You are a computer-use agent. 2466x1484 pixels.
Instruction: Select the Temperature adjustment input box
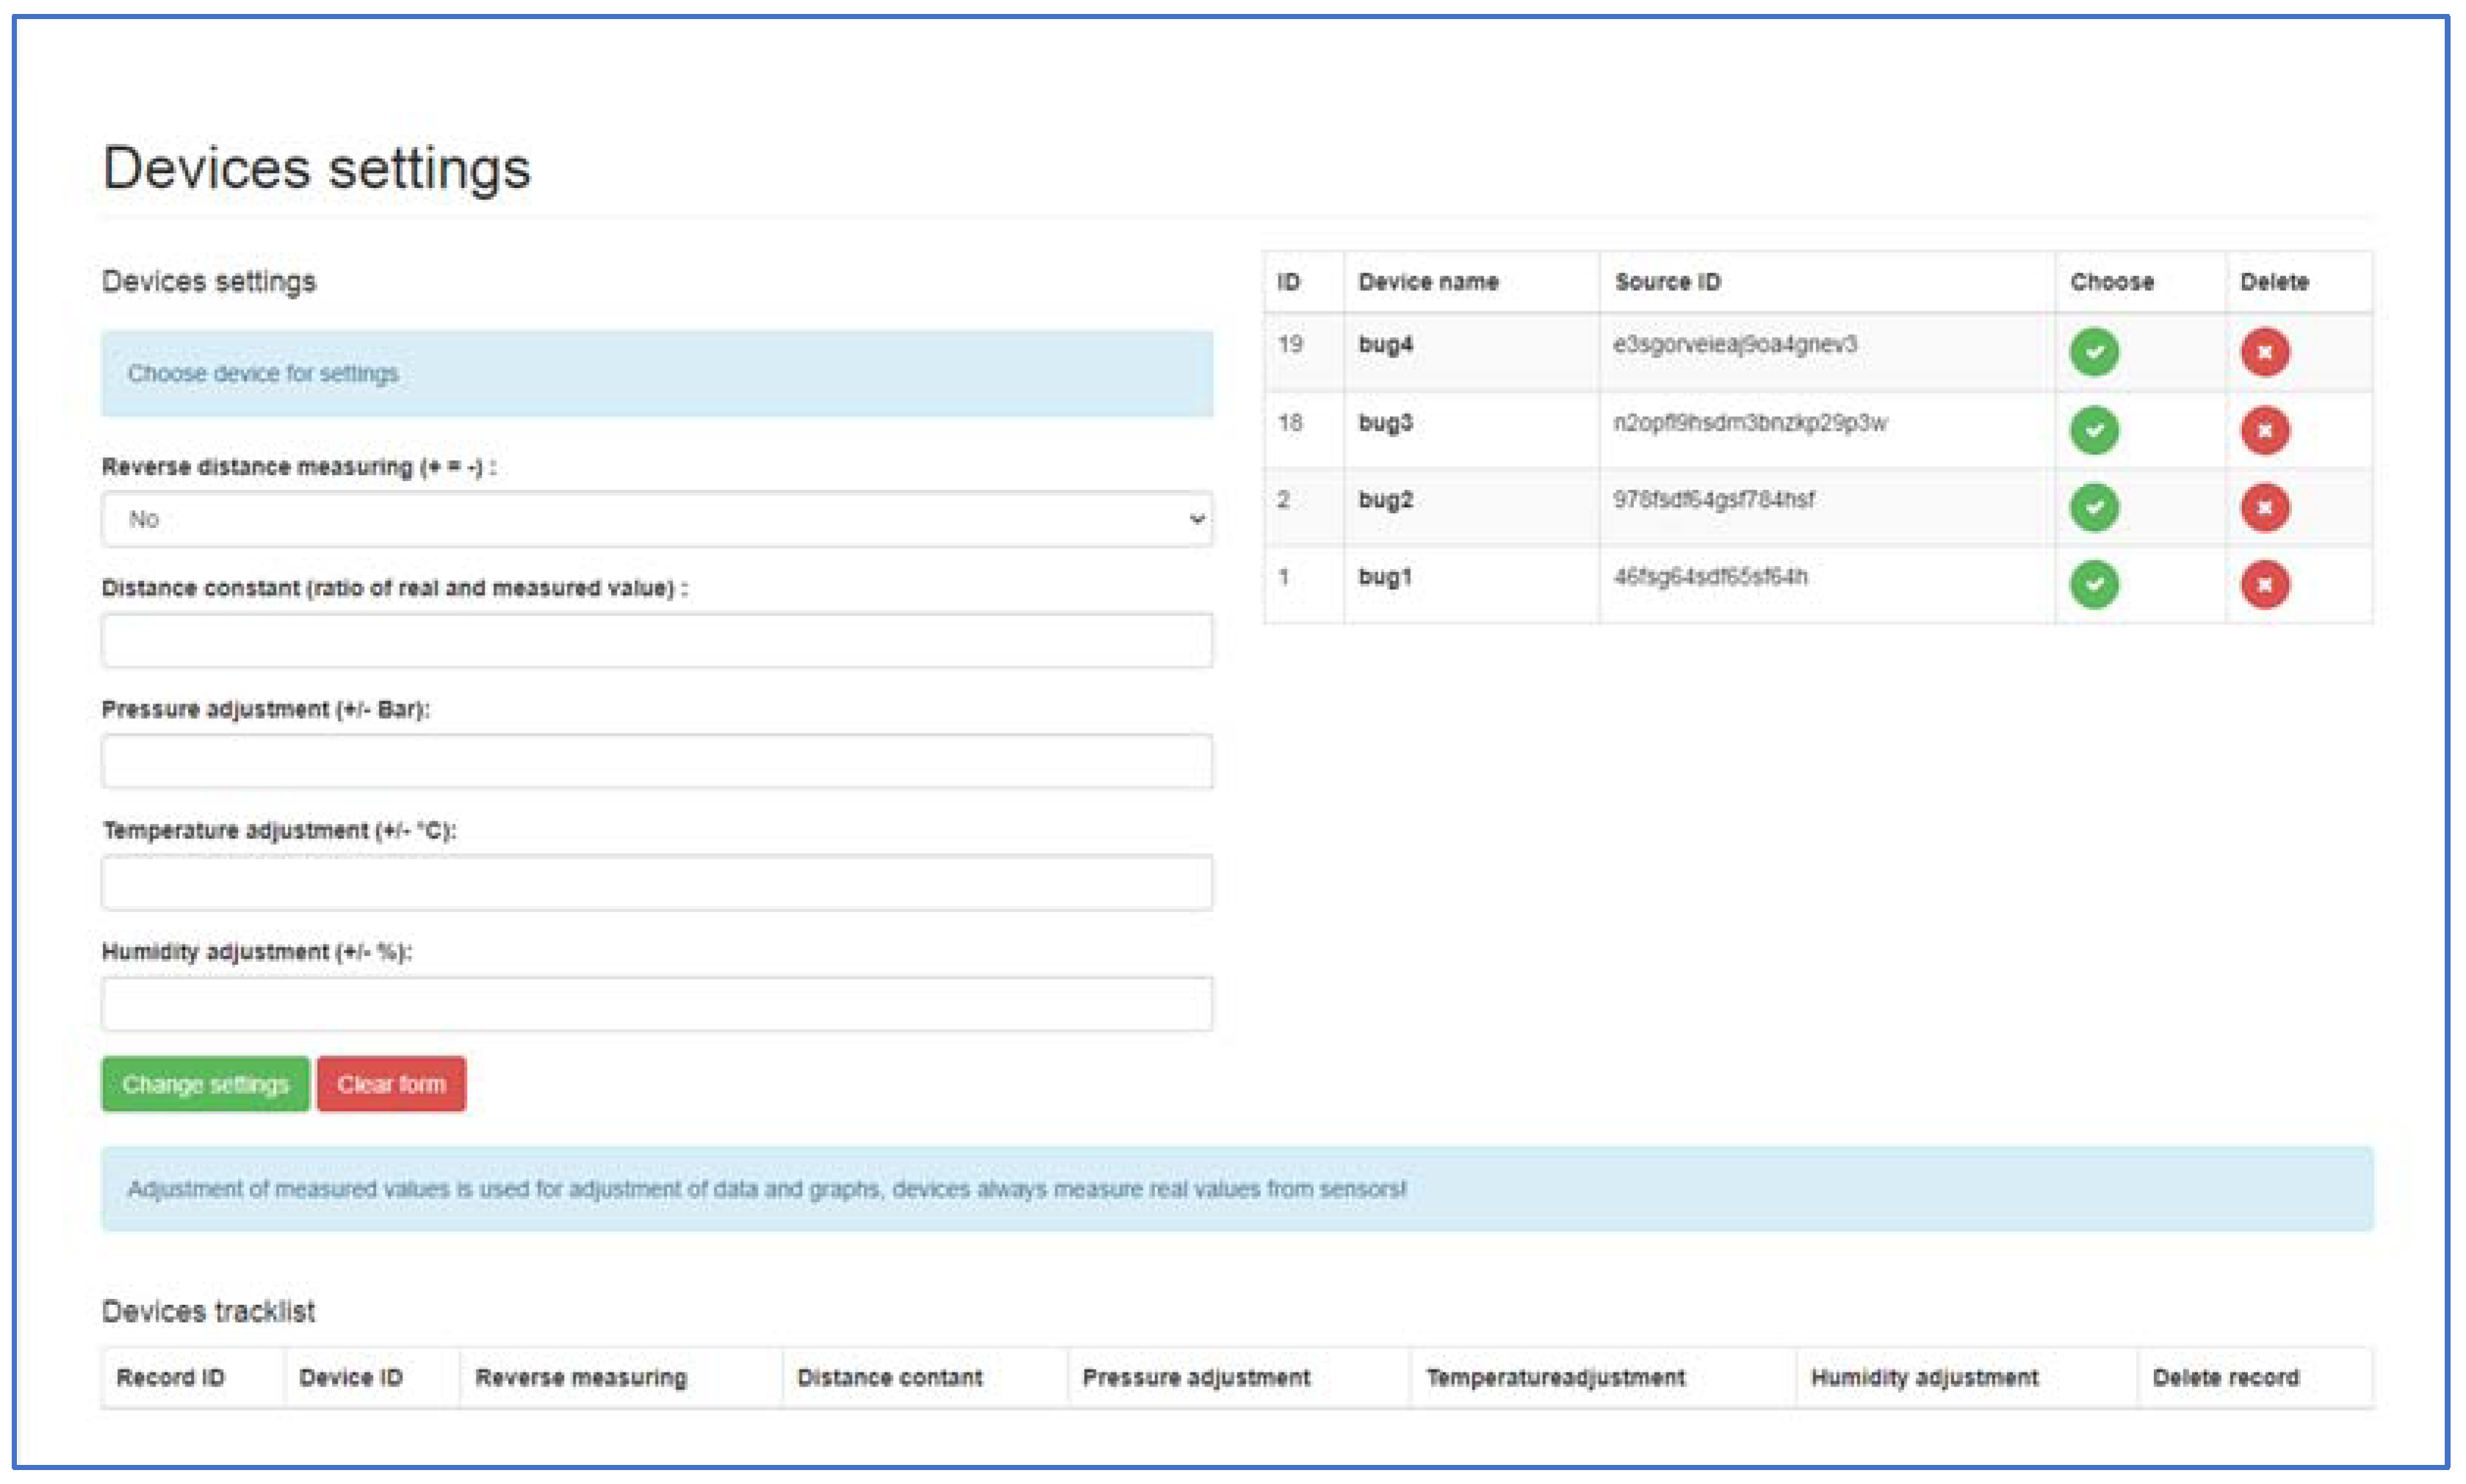656,882
